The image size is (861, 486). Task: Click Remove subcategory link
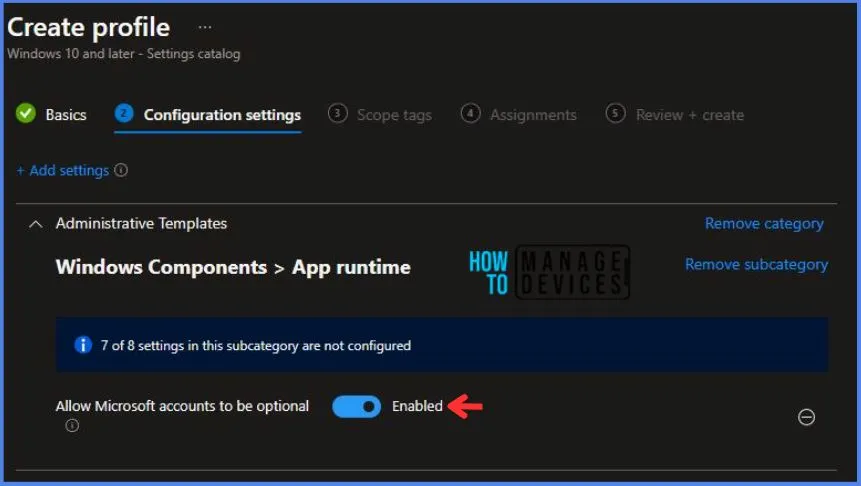[x=756, y=264]
